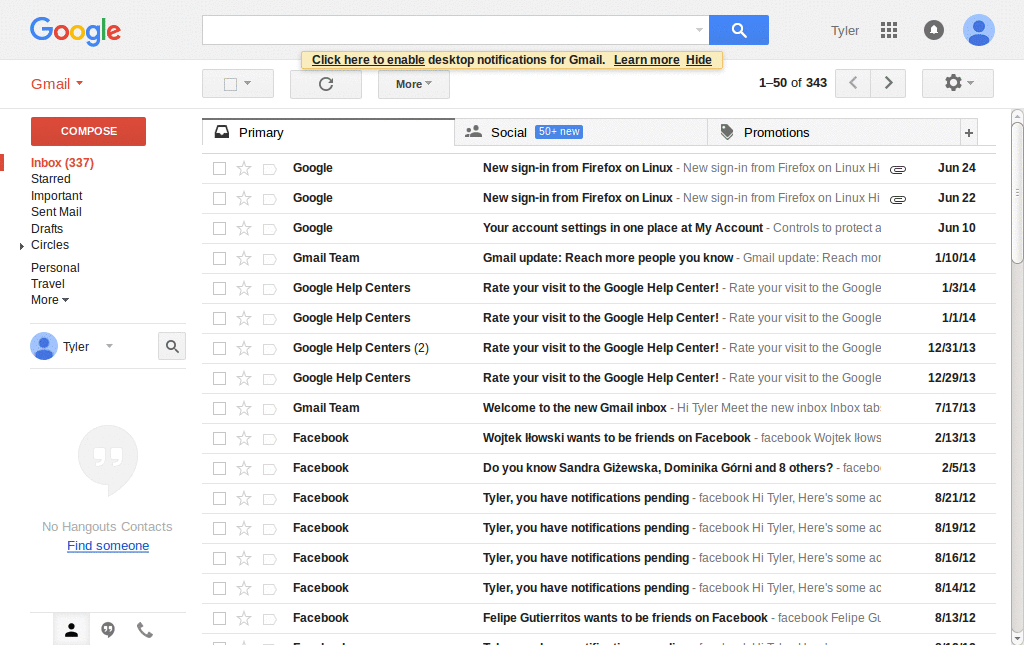Open the Gmail product switcher dropdown
This screenshot has width=1024, height=645.
click(x=57, y=84)
